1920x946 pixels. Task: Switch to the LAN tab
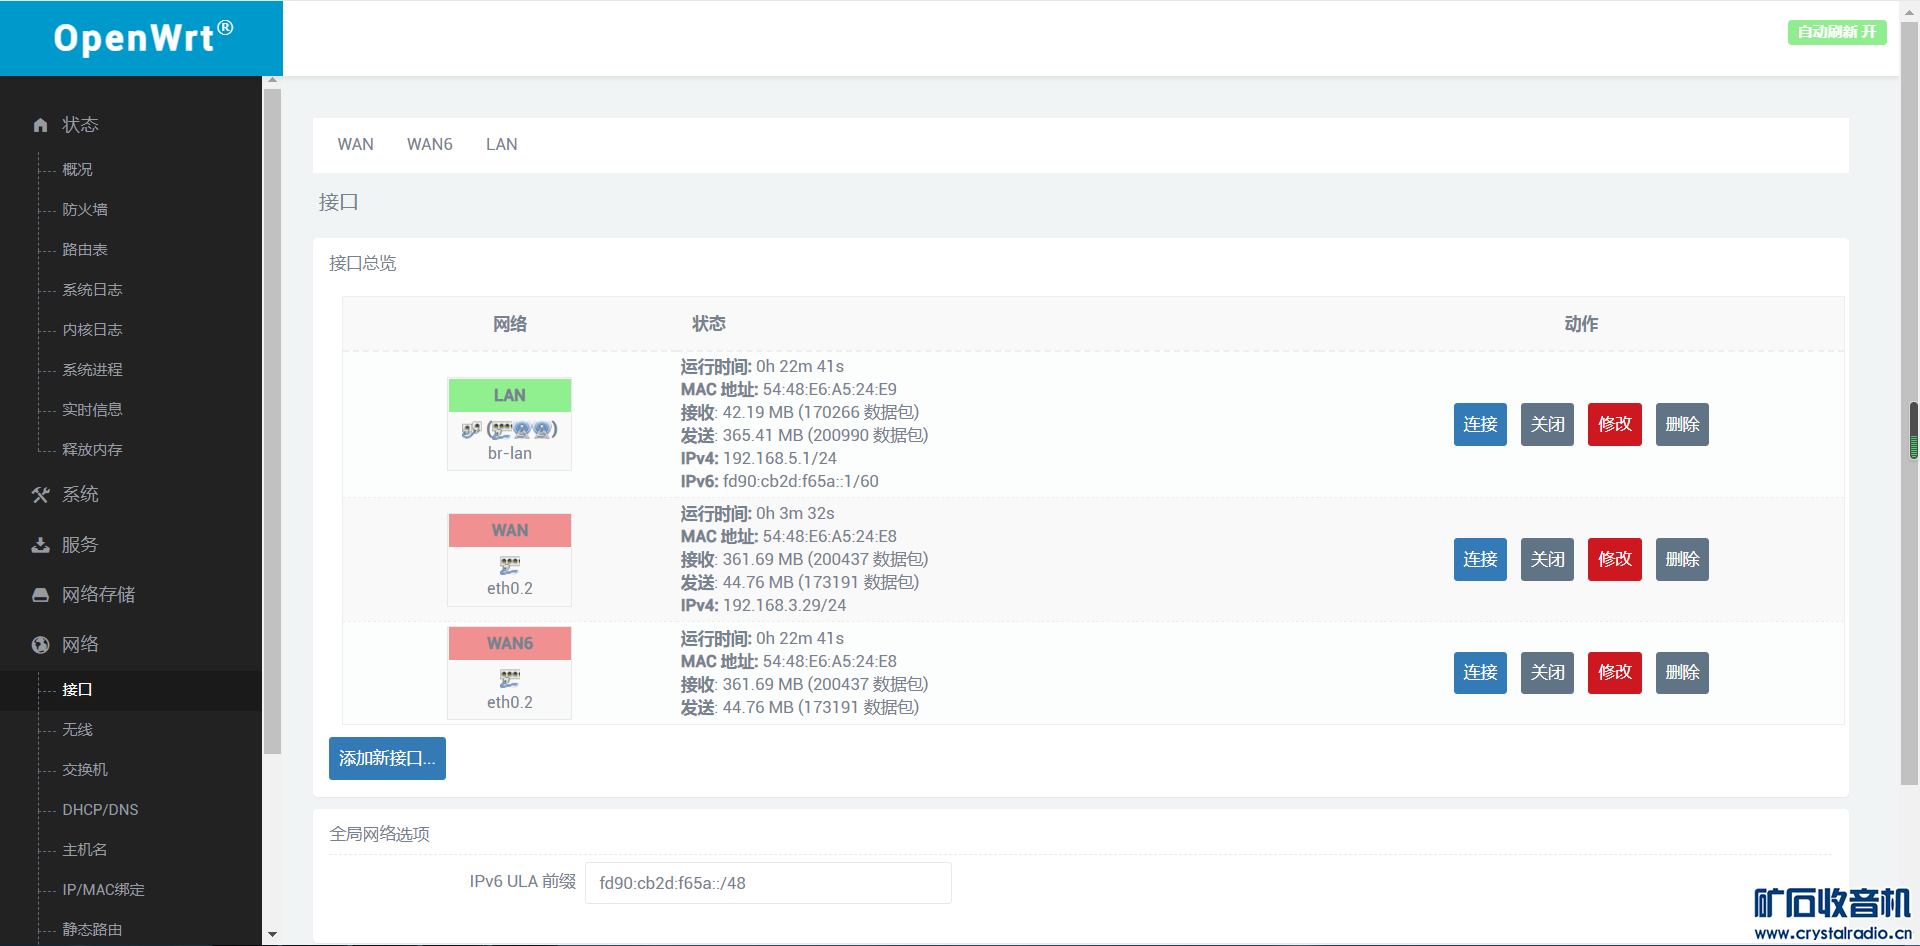click(x=502, y=144)
